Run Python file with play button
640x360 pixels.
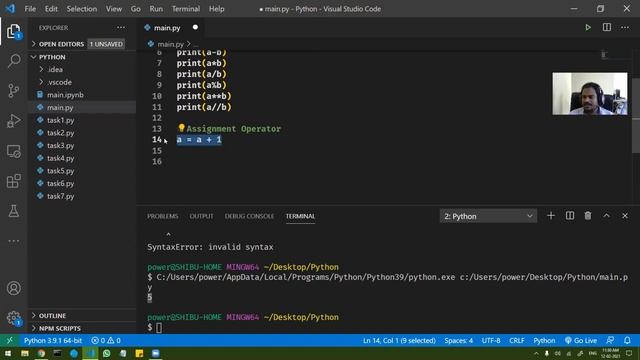coord(588,27)
